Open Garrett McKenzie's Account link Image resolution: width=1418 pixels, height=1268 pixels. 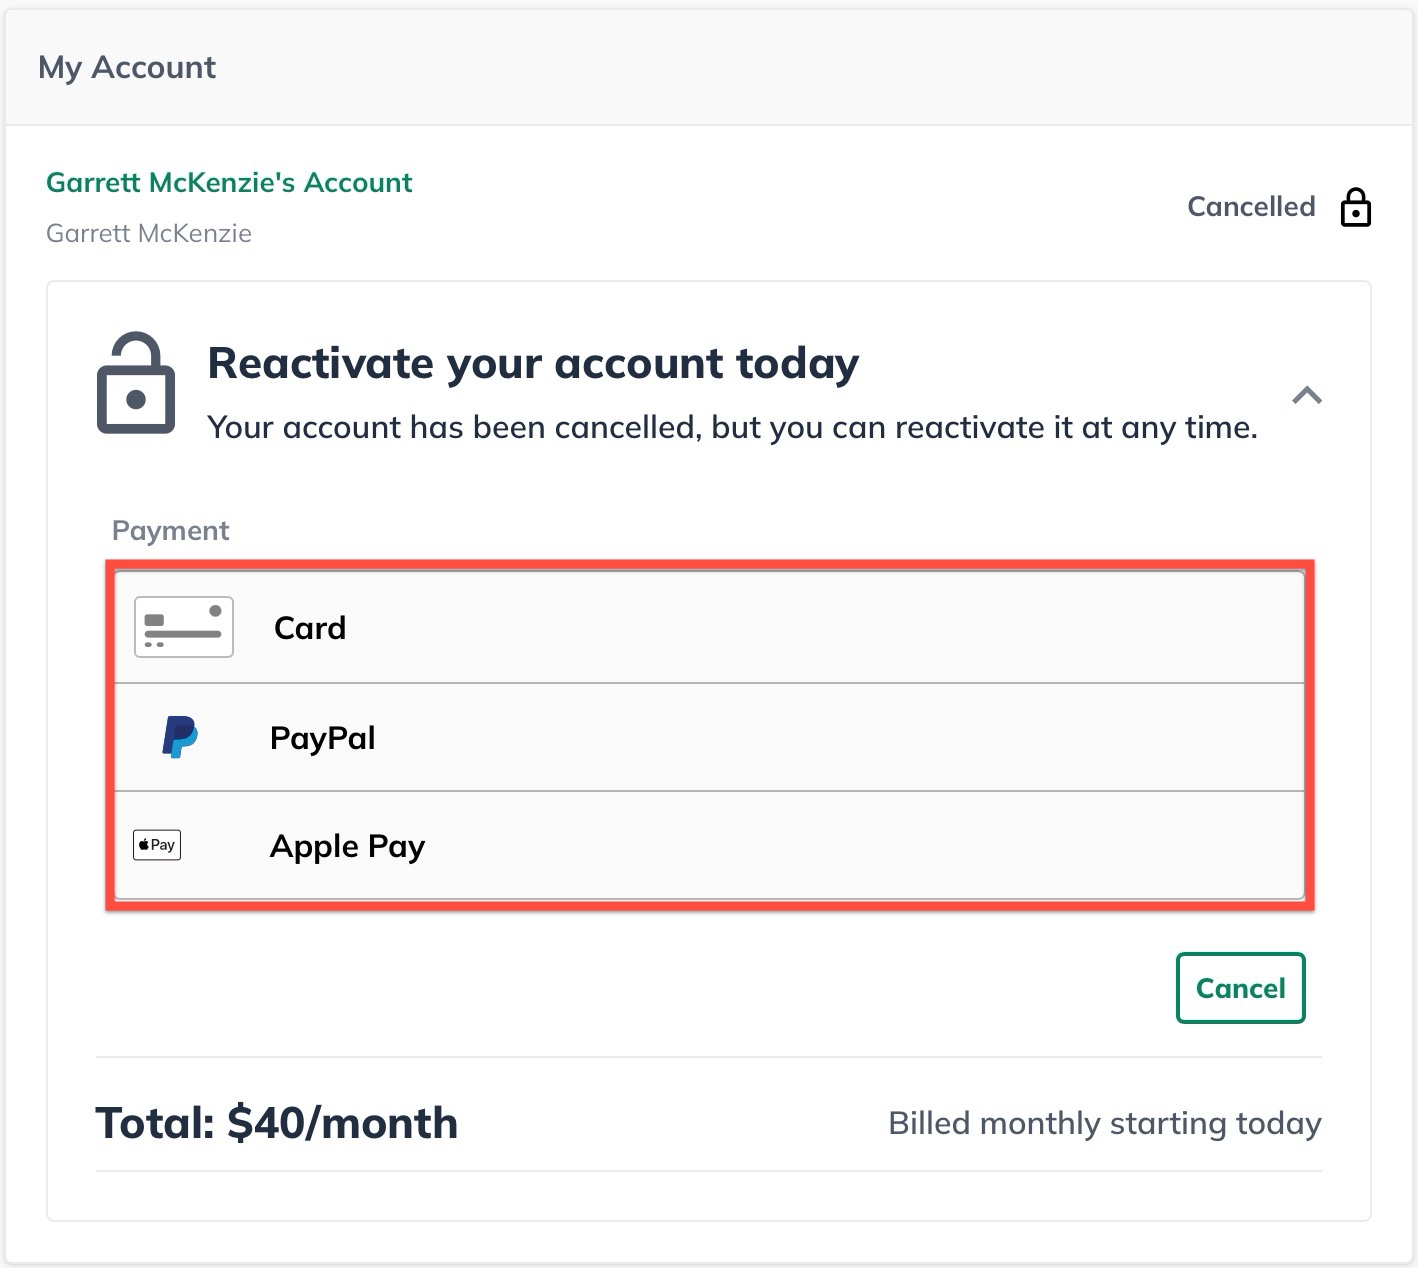click(229, 182)
